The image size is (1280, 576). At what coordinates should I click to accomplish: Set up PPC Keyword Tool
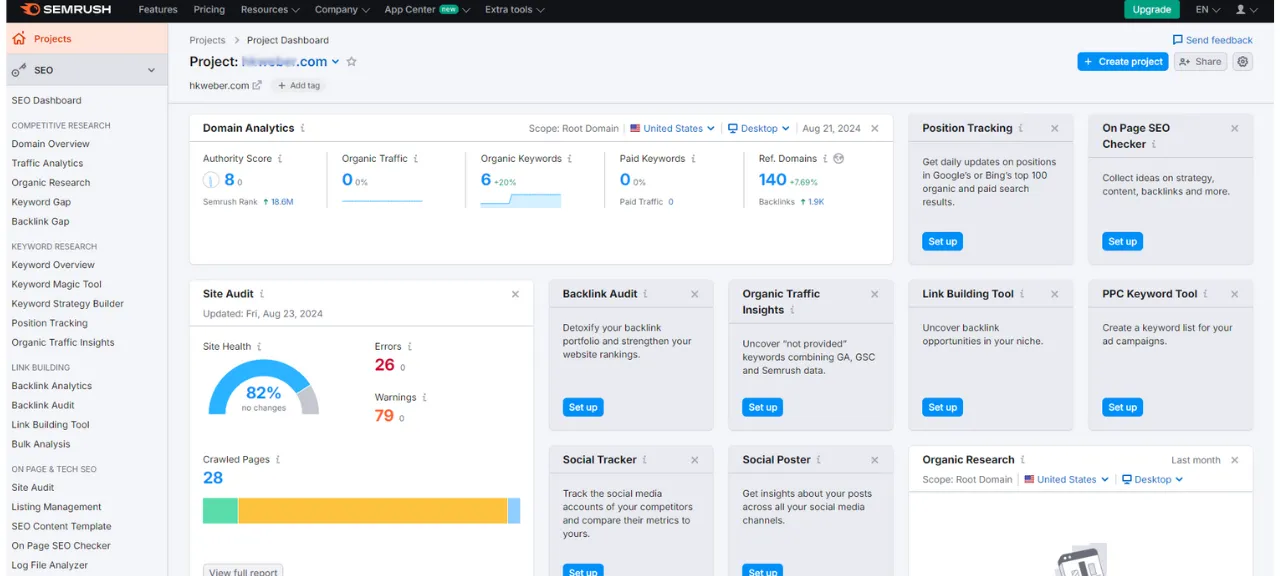pyautogui.click(x=1122, y=407)
